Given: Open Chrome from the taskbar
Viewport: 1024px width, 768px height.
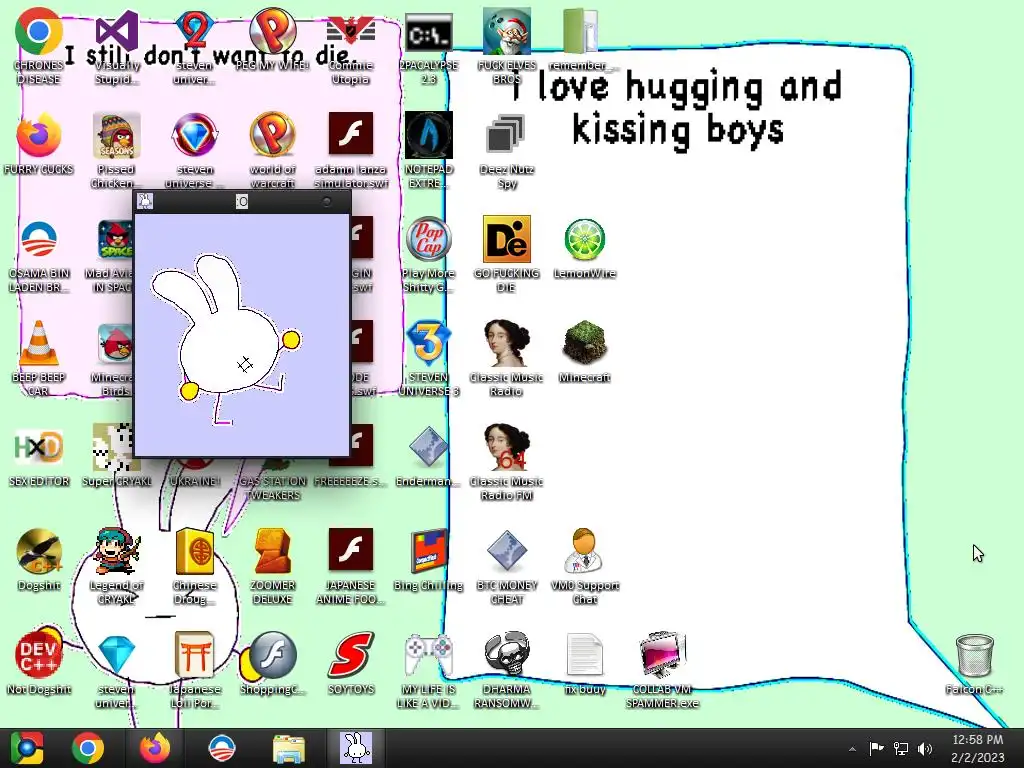Looking at the screenshot, I should pos(88,748).
